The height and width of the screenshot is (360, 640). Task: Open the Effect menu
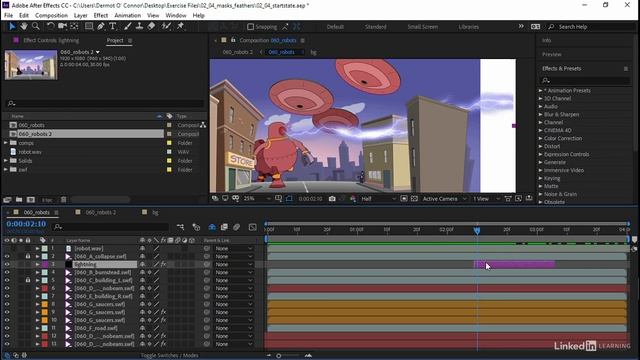100,16
